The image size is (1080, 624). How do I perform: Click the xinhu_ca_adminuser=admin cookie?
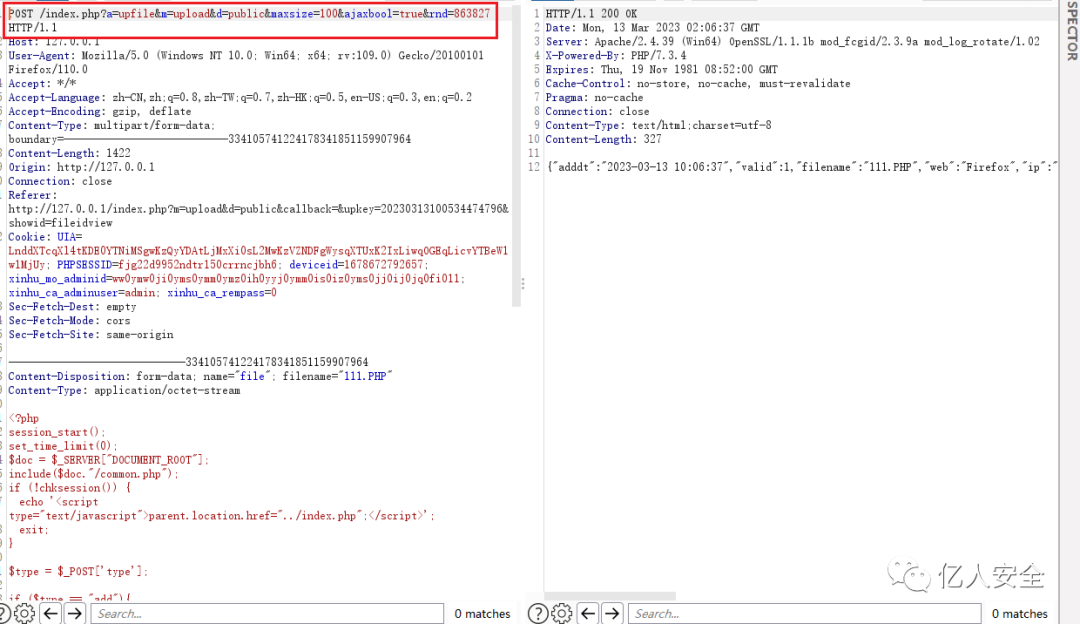82,293
